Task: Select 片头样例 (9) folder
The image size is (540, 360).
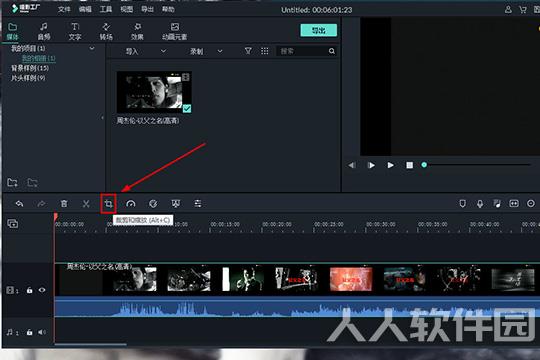Action: click(x=28, y=78)
